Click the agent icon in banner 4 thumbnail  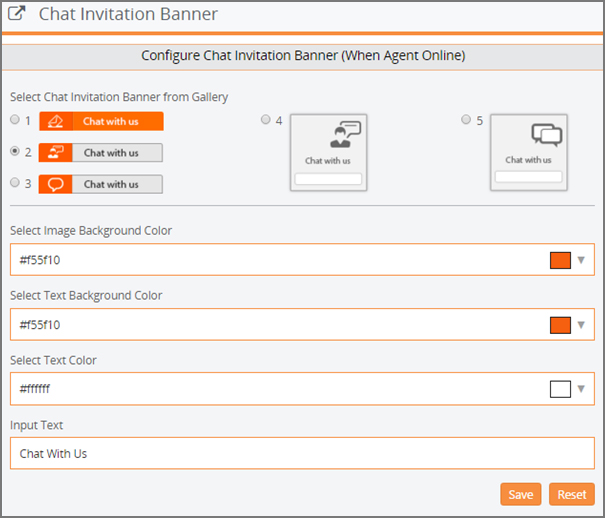pos(345,135)
